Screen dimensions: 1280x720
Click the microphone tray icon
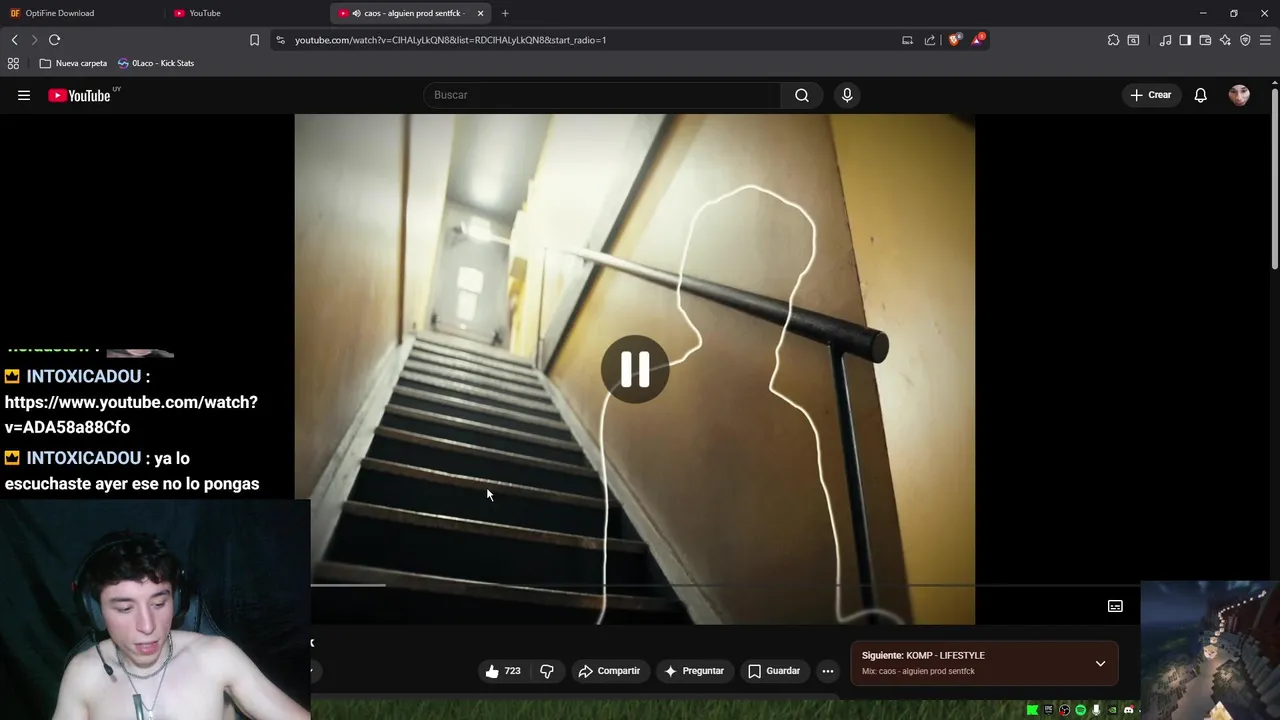point(1096,710)
